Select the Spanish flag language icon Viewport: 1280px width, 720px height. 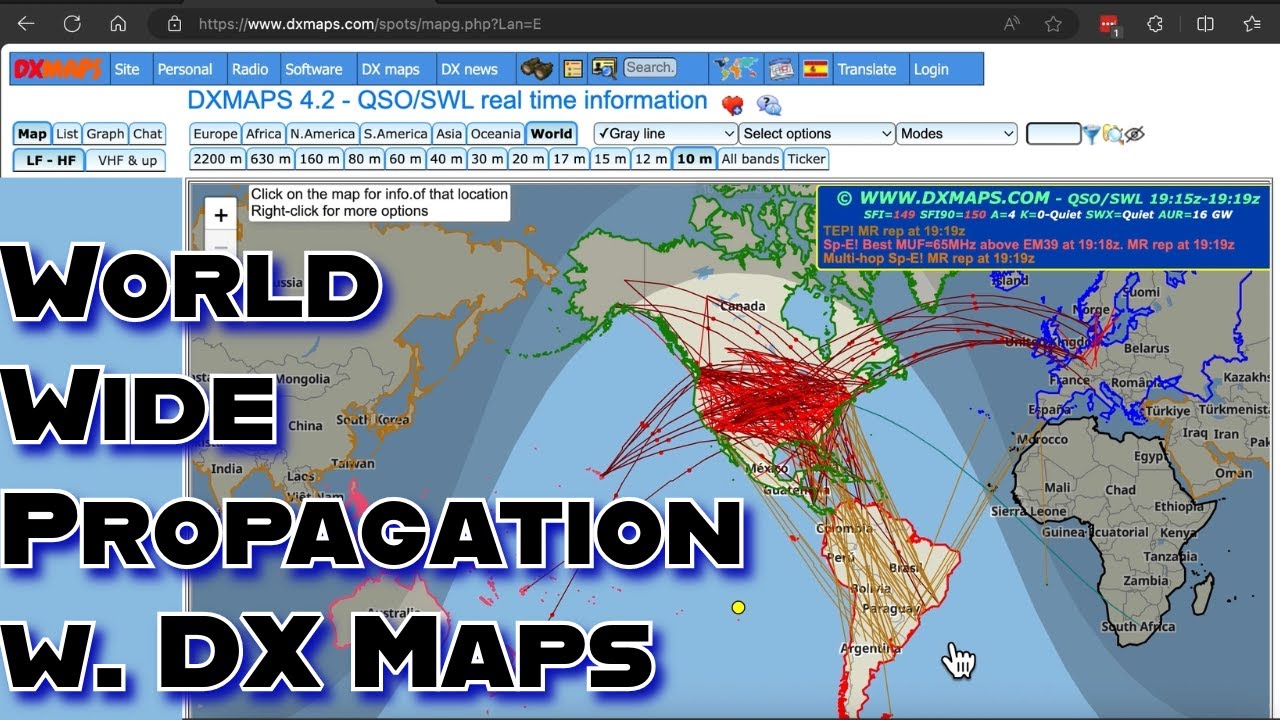point(816,69)
